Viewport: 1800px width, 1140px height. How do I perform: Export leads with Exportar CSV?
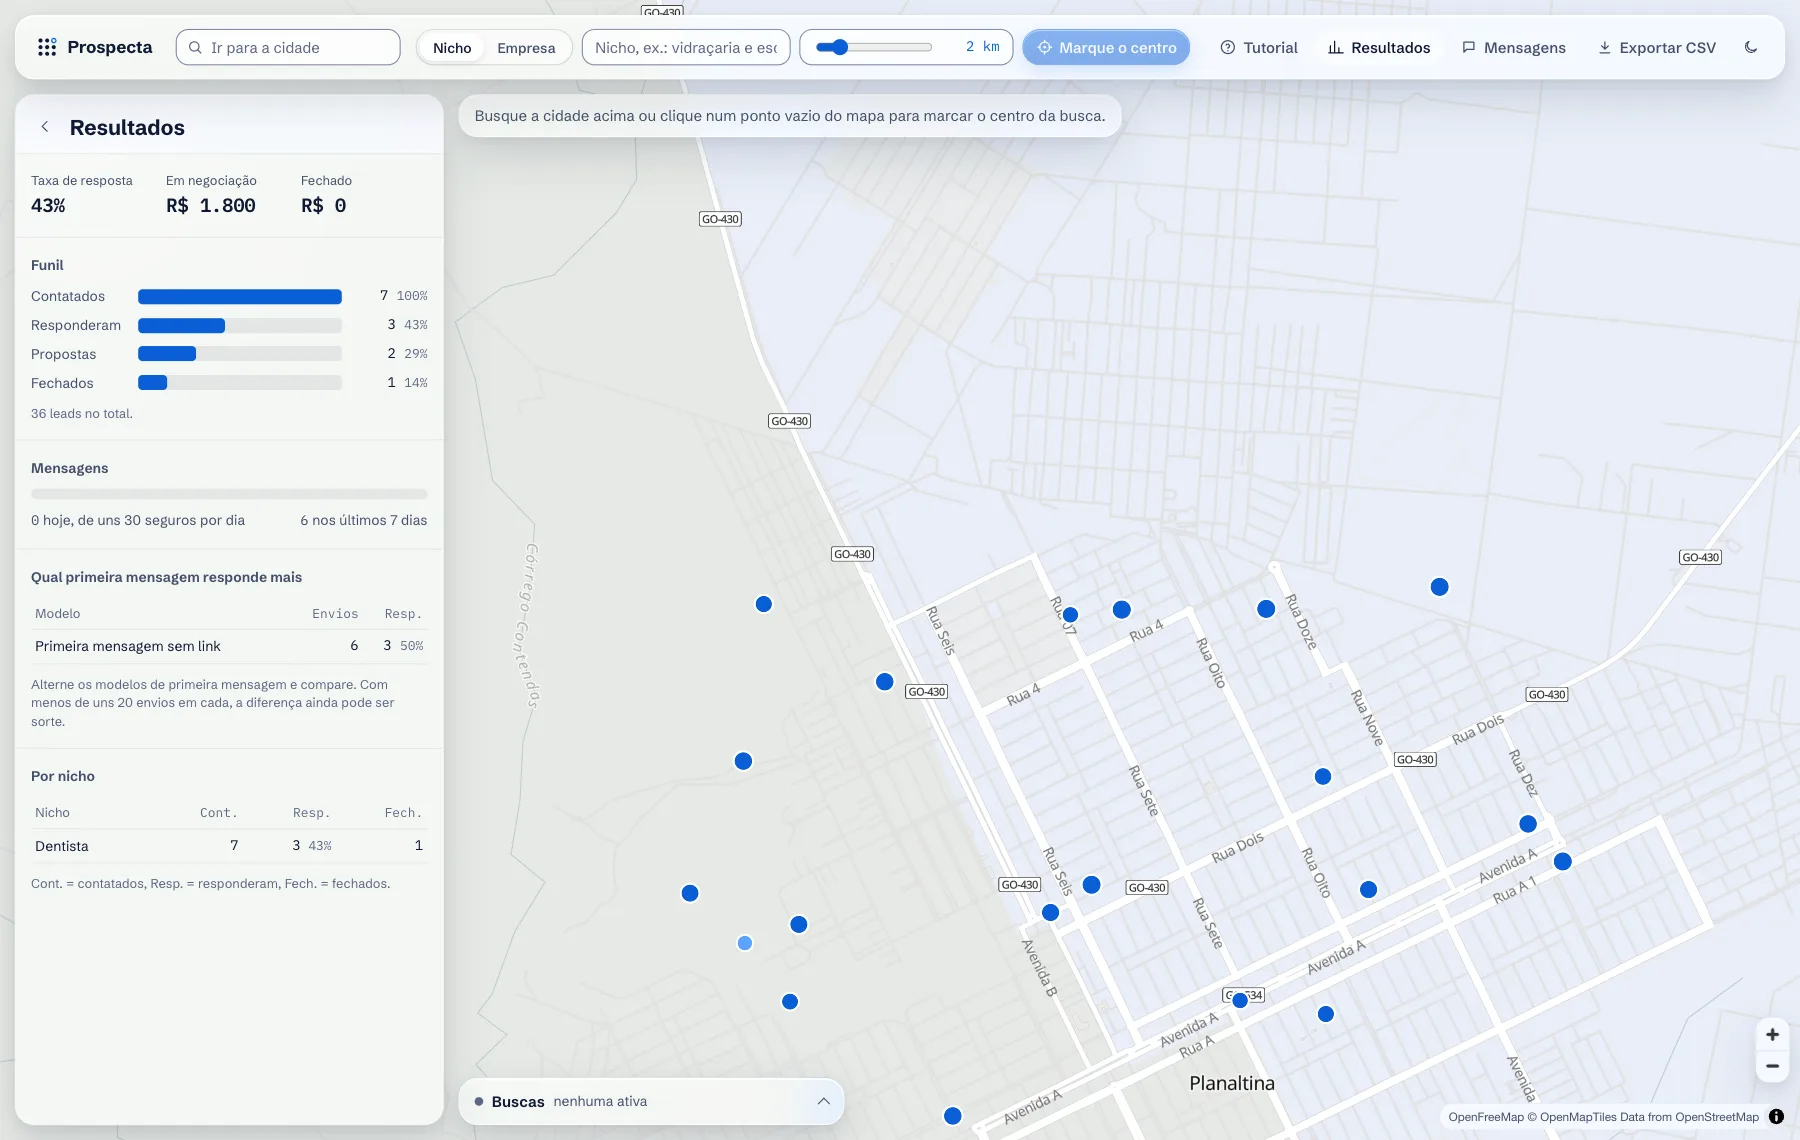coord(1657,47)
